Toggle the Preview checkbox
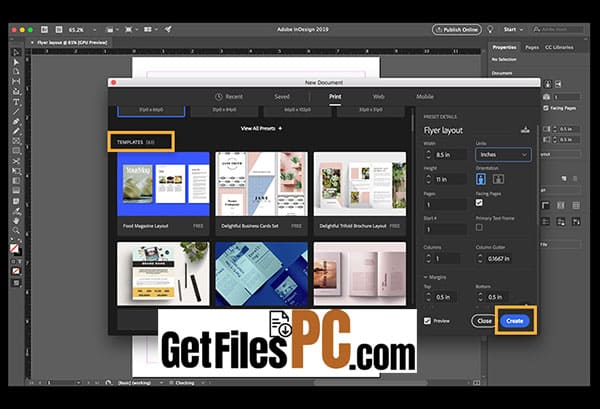The image size is (600, 409). (x=427, y=321)
